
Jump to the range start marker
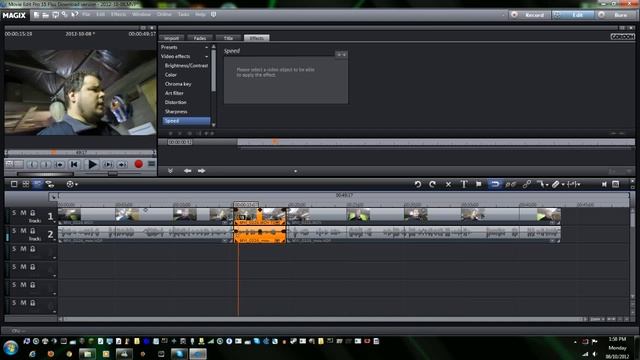click(60, 164)
